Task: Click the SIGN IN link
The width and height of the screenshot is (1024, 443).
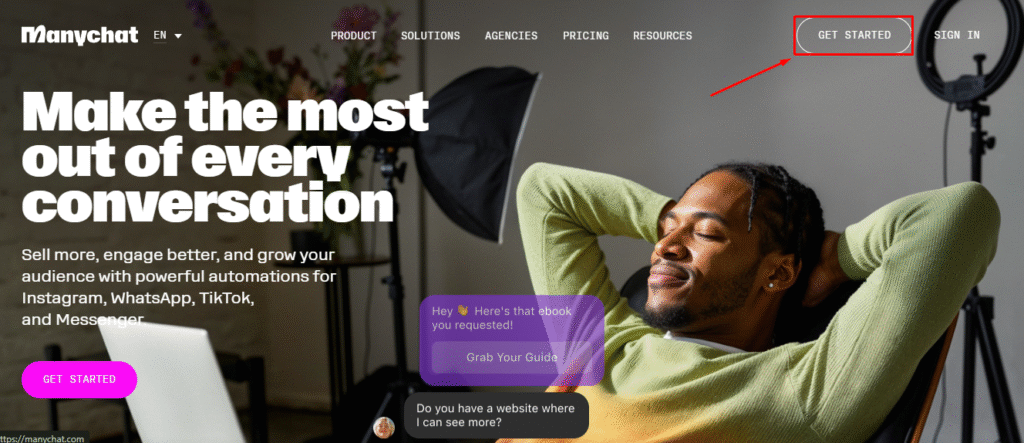Action: (957, 35)
